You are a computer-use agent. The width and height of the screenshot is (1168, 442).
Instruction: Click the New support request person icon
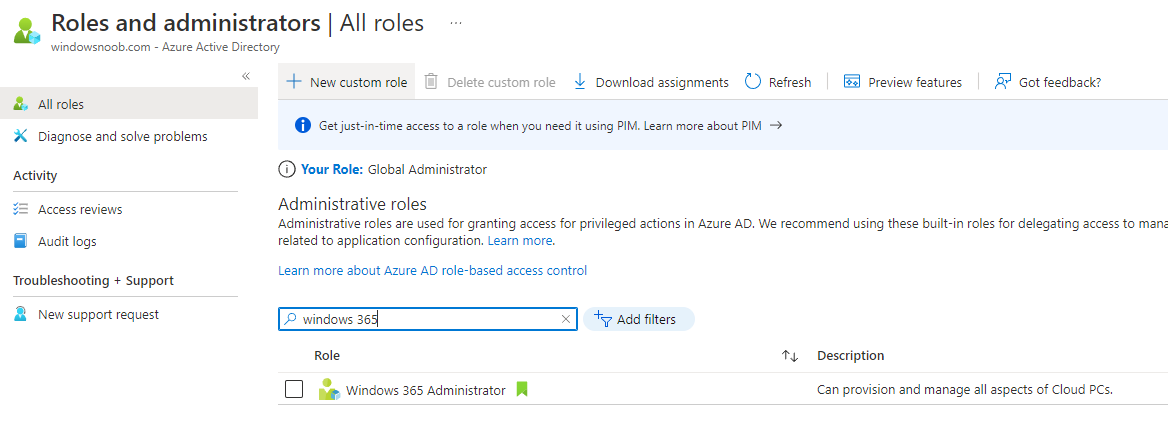pyautogui.click(x=21, y=315)
